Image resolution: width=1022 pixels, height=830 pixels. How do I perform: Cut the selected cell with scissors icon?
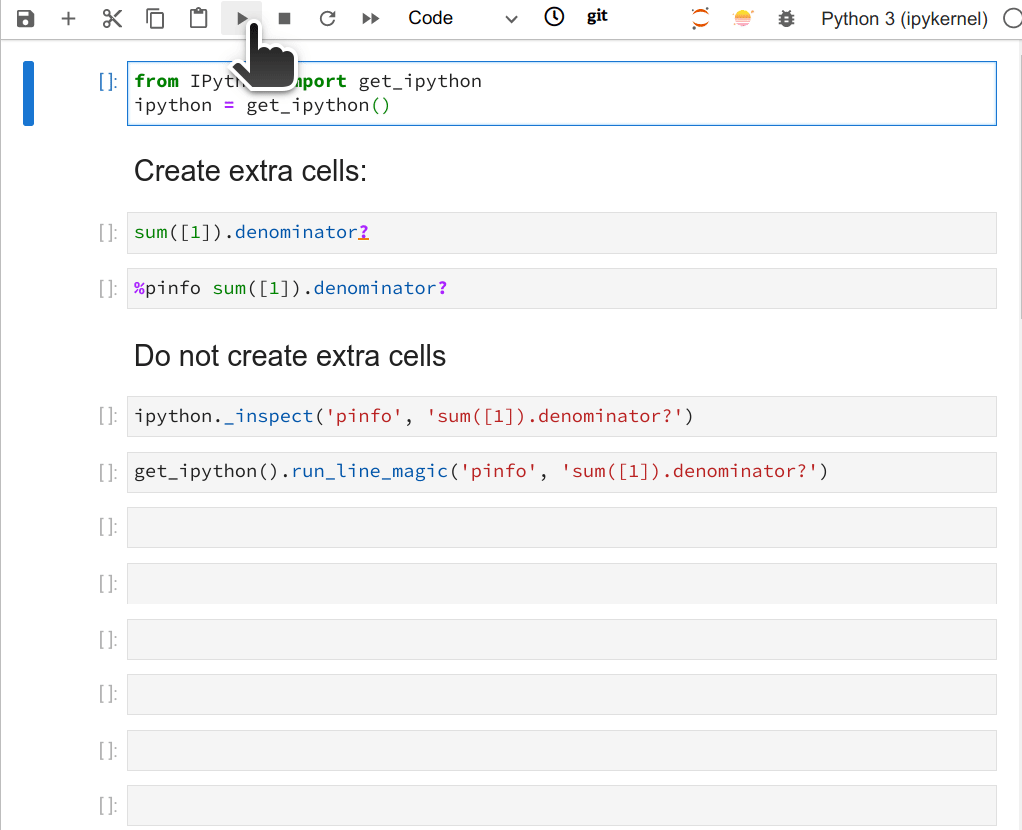[112, 18]
